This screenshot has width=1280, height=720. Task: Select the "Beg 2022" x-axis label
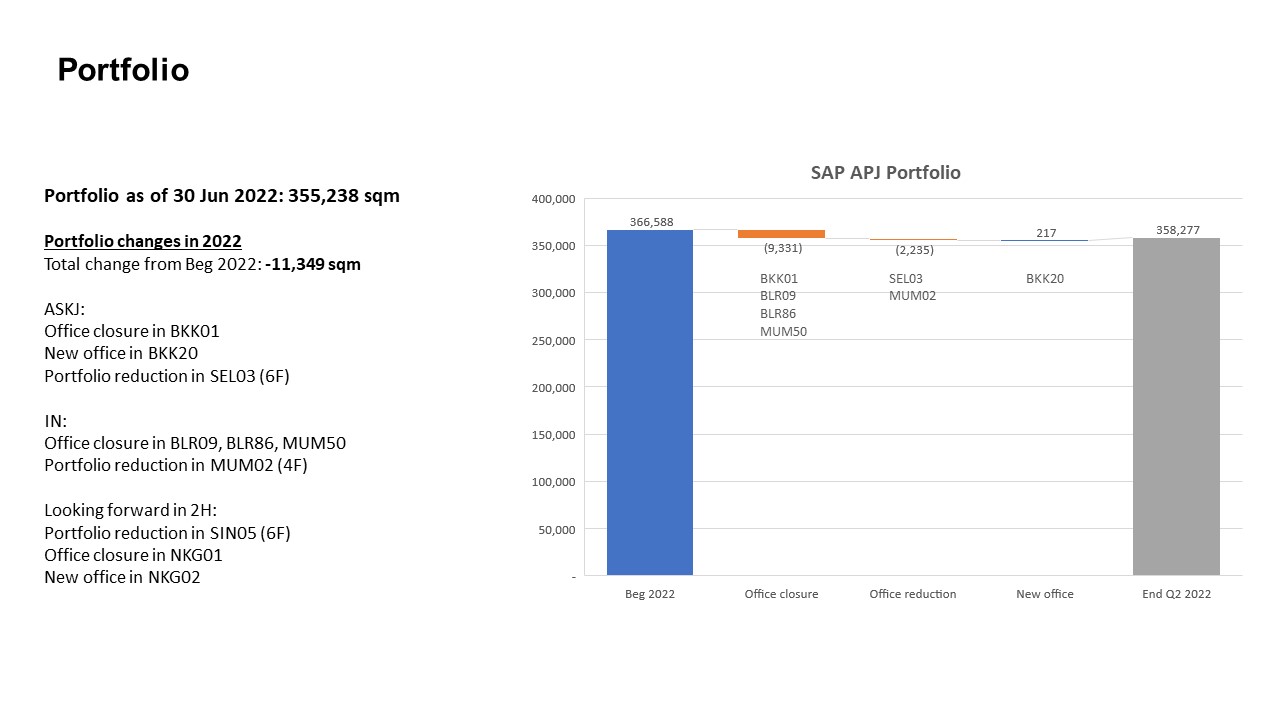click(x=650, y=594)
